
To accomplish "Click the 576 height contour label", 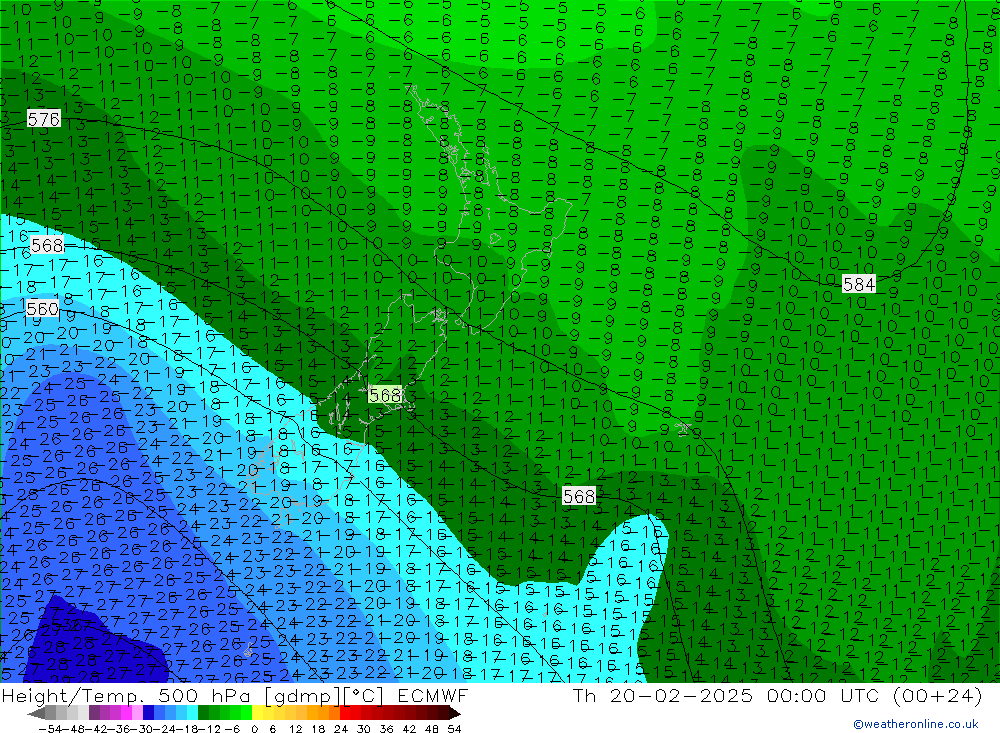I will click(x=44, y=119).
